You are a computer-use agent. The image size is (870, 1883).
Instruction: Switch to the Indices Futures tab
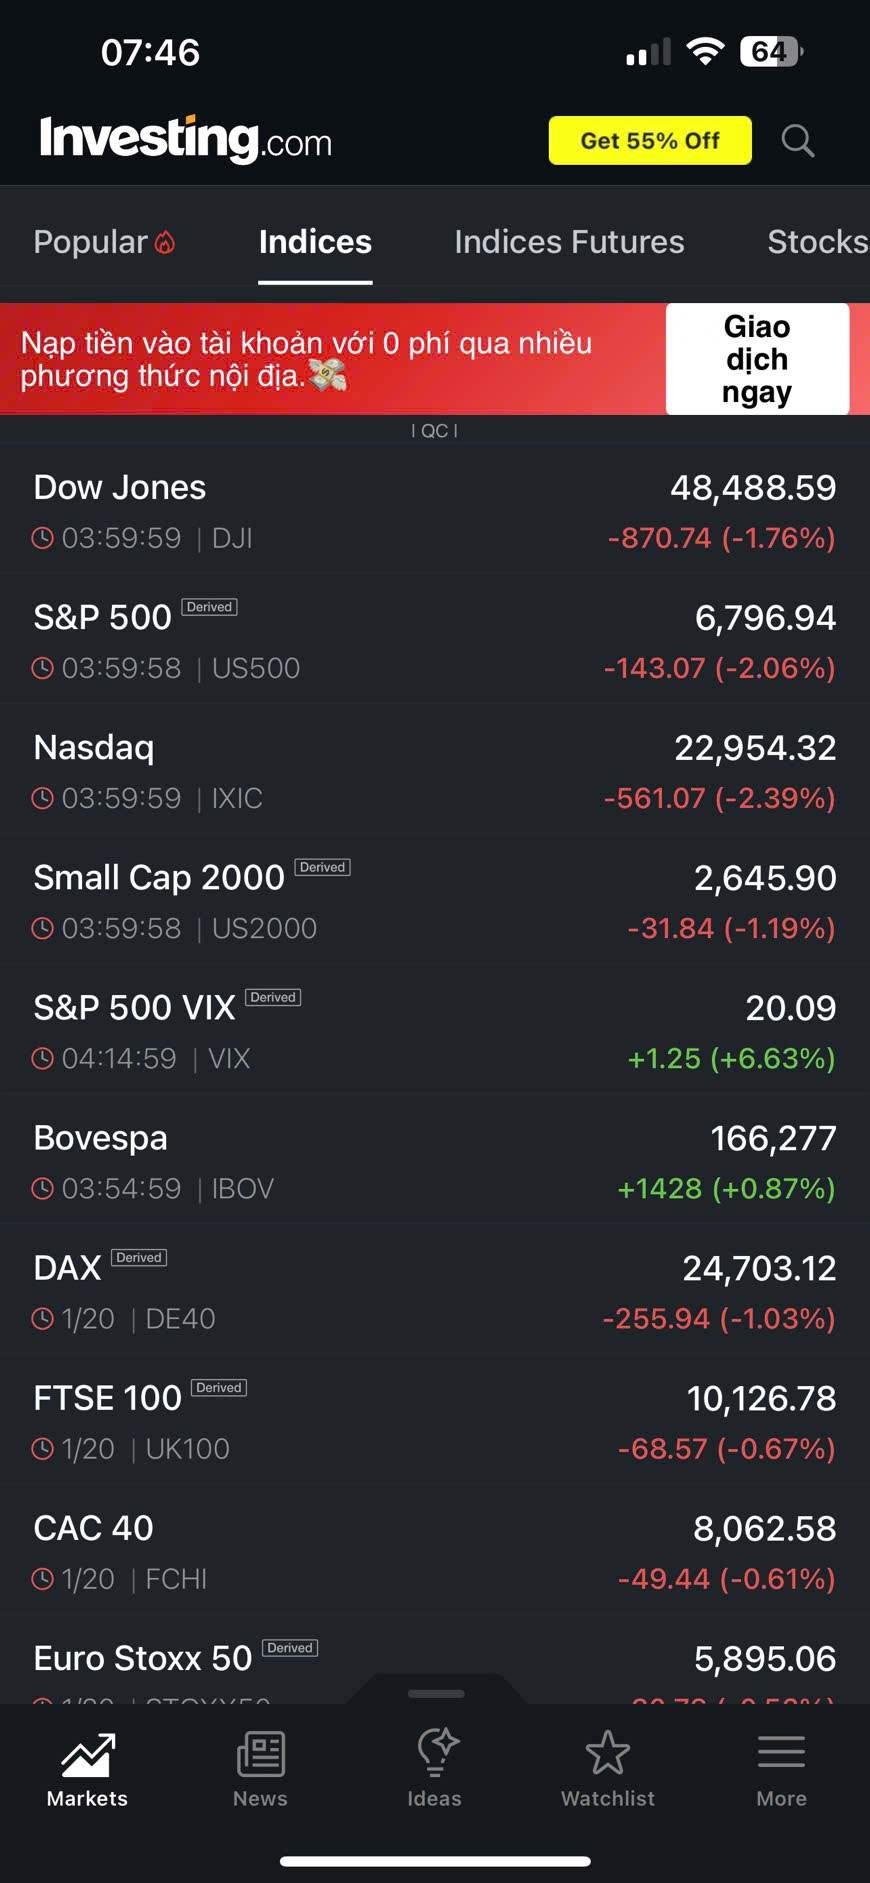569,242
